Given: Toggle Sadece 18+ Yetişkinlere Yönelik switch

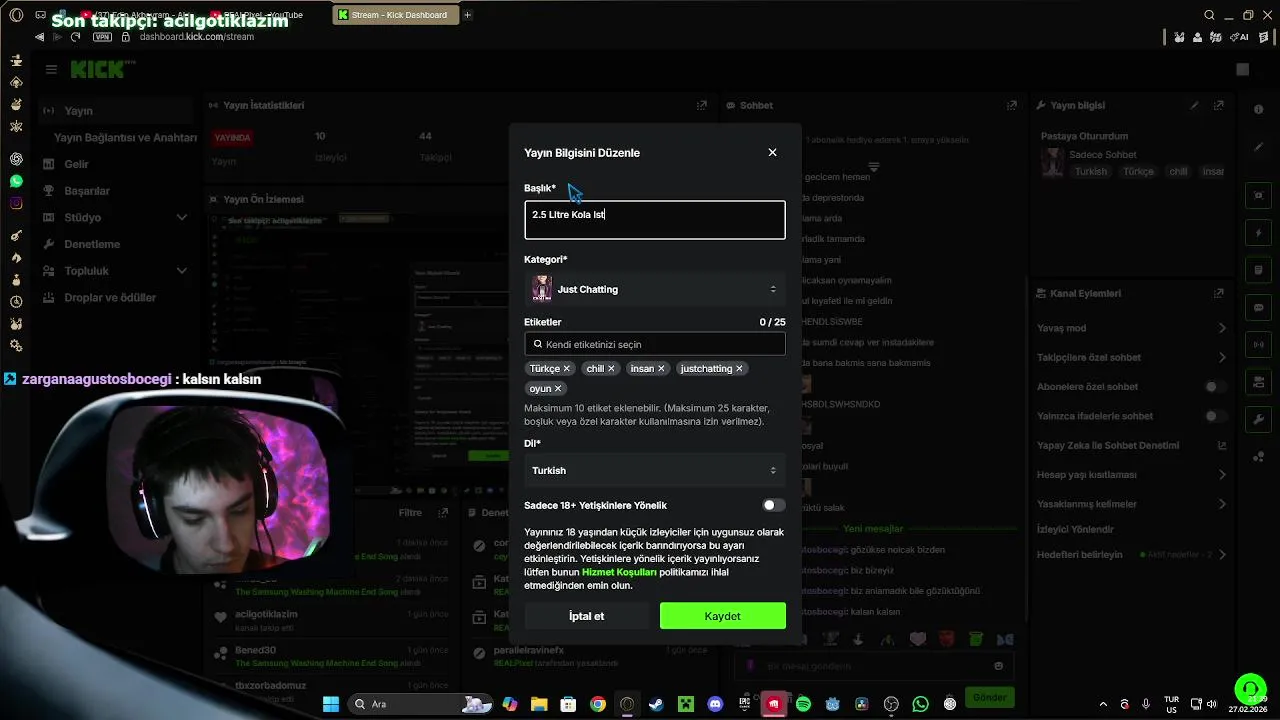Looking at the screenshot, I should [773, 505].
